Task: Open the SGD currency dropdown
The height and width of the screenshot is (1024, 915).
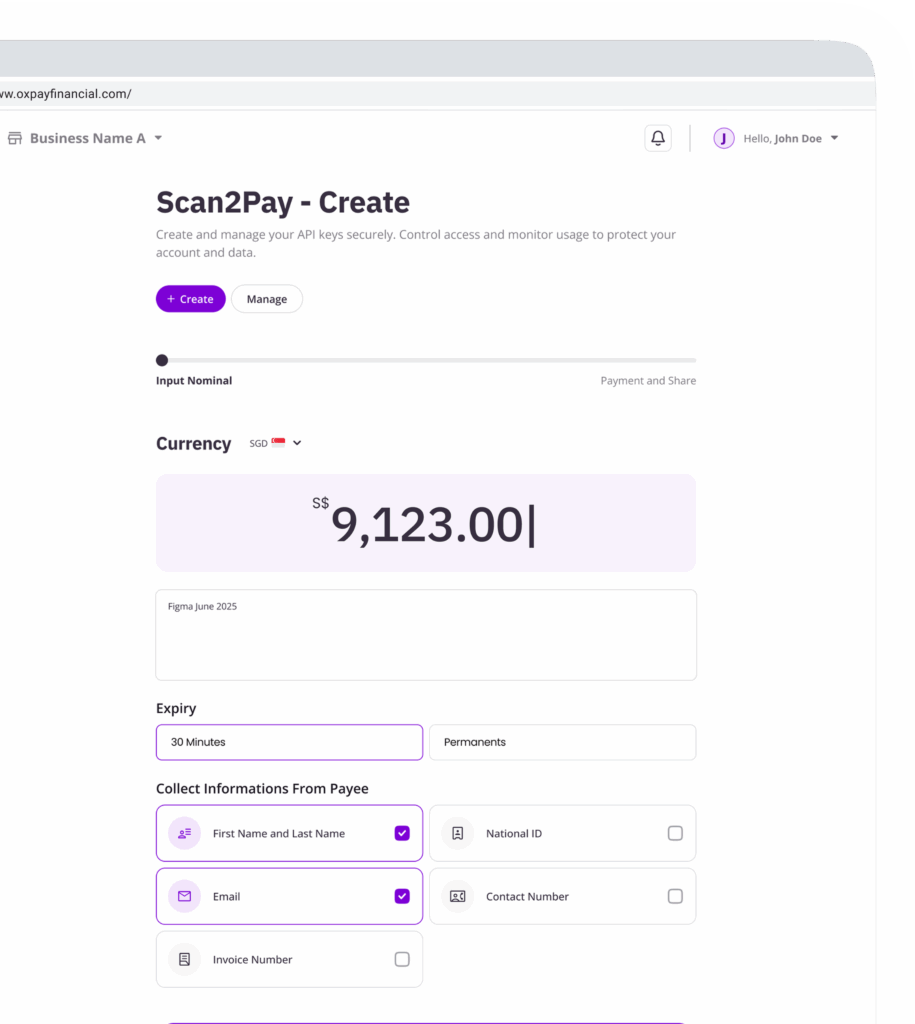Action: click(x=276, y=443)
